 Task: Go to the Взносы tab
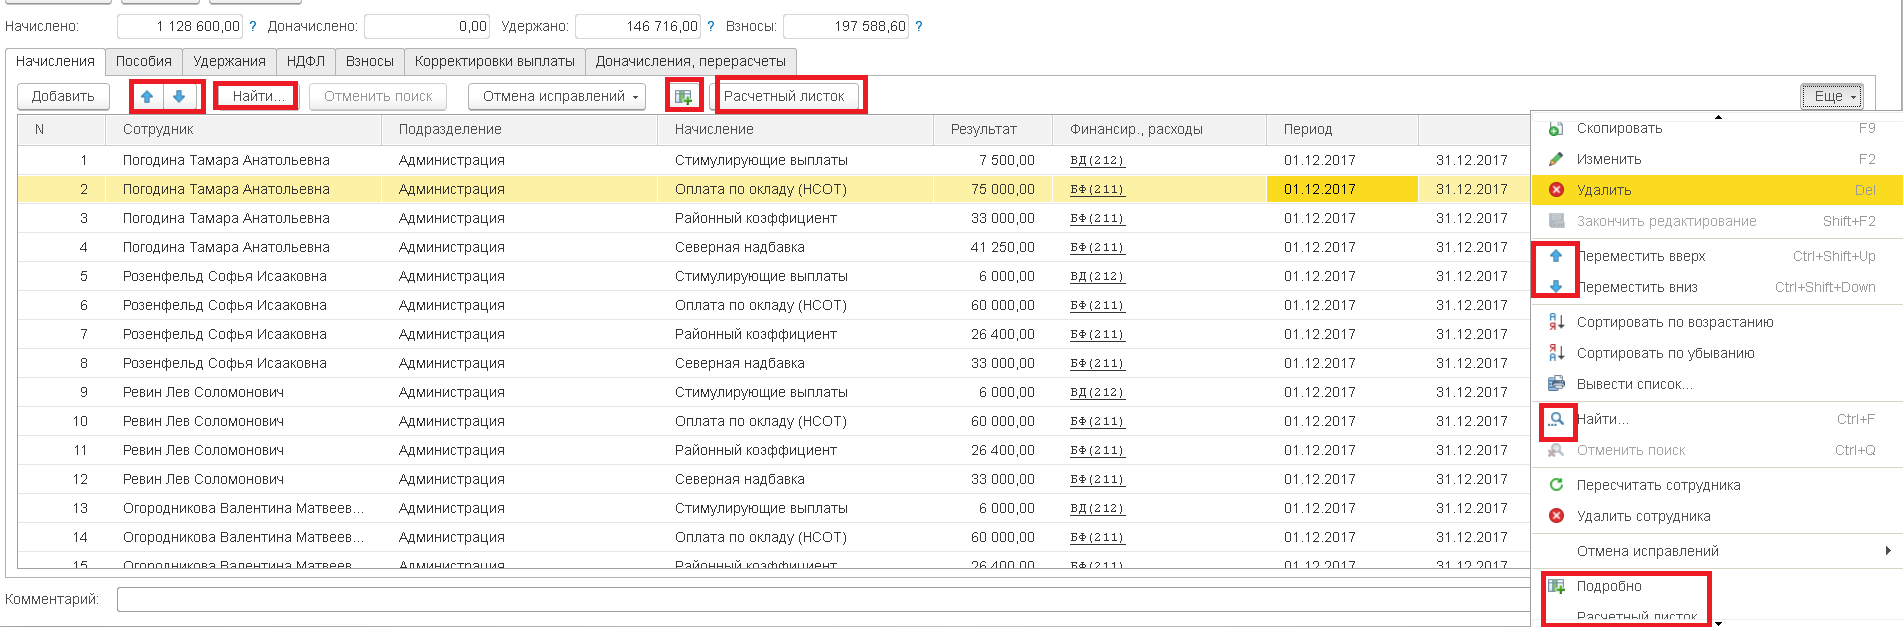[370, 62]
